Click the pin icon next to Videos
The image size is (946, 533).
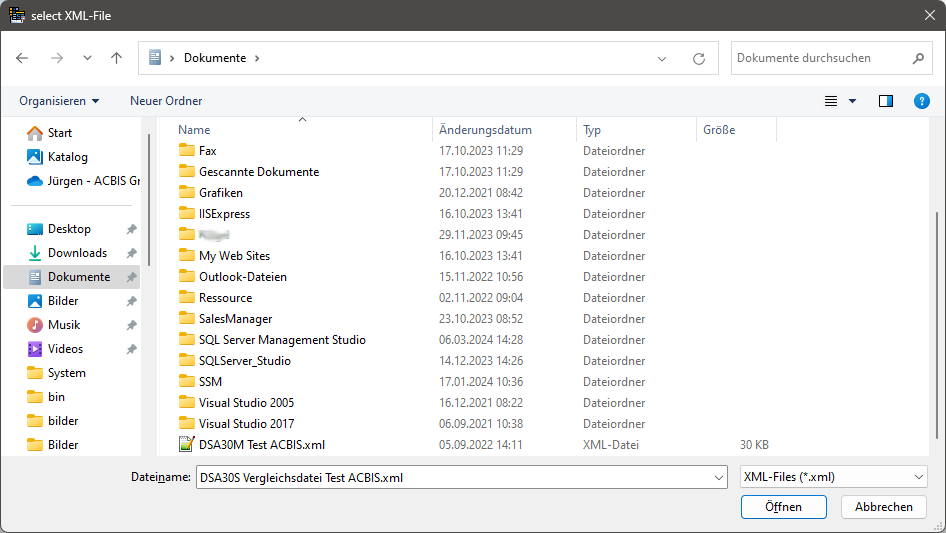point(132,349)
